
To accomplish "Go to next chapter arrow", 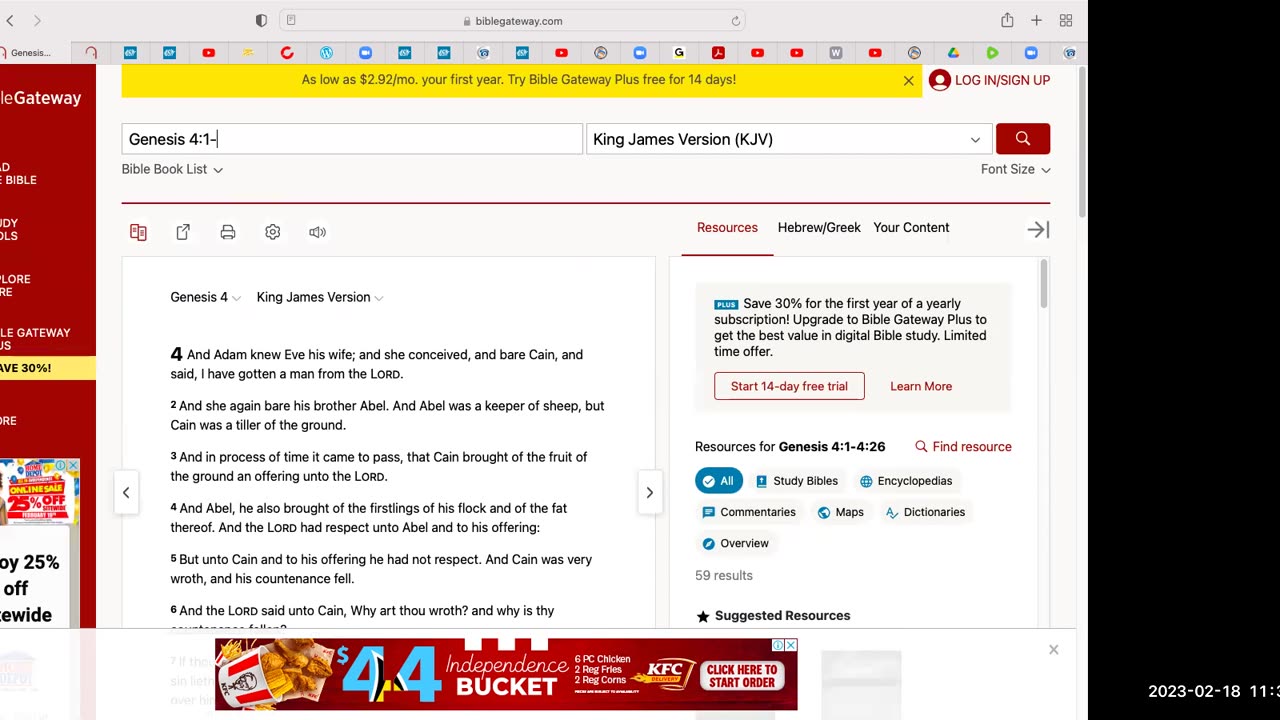I will coord(649,492).
